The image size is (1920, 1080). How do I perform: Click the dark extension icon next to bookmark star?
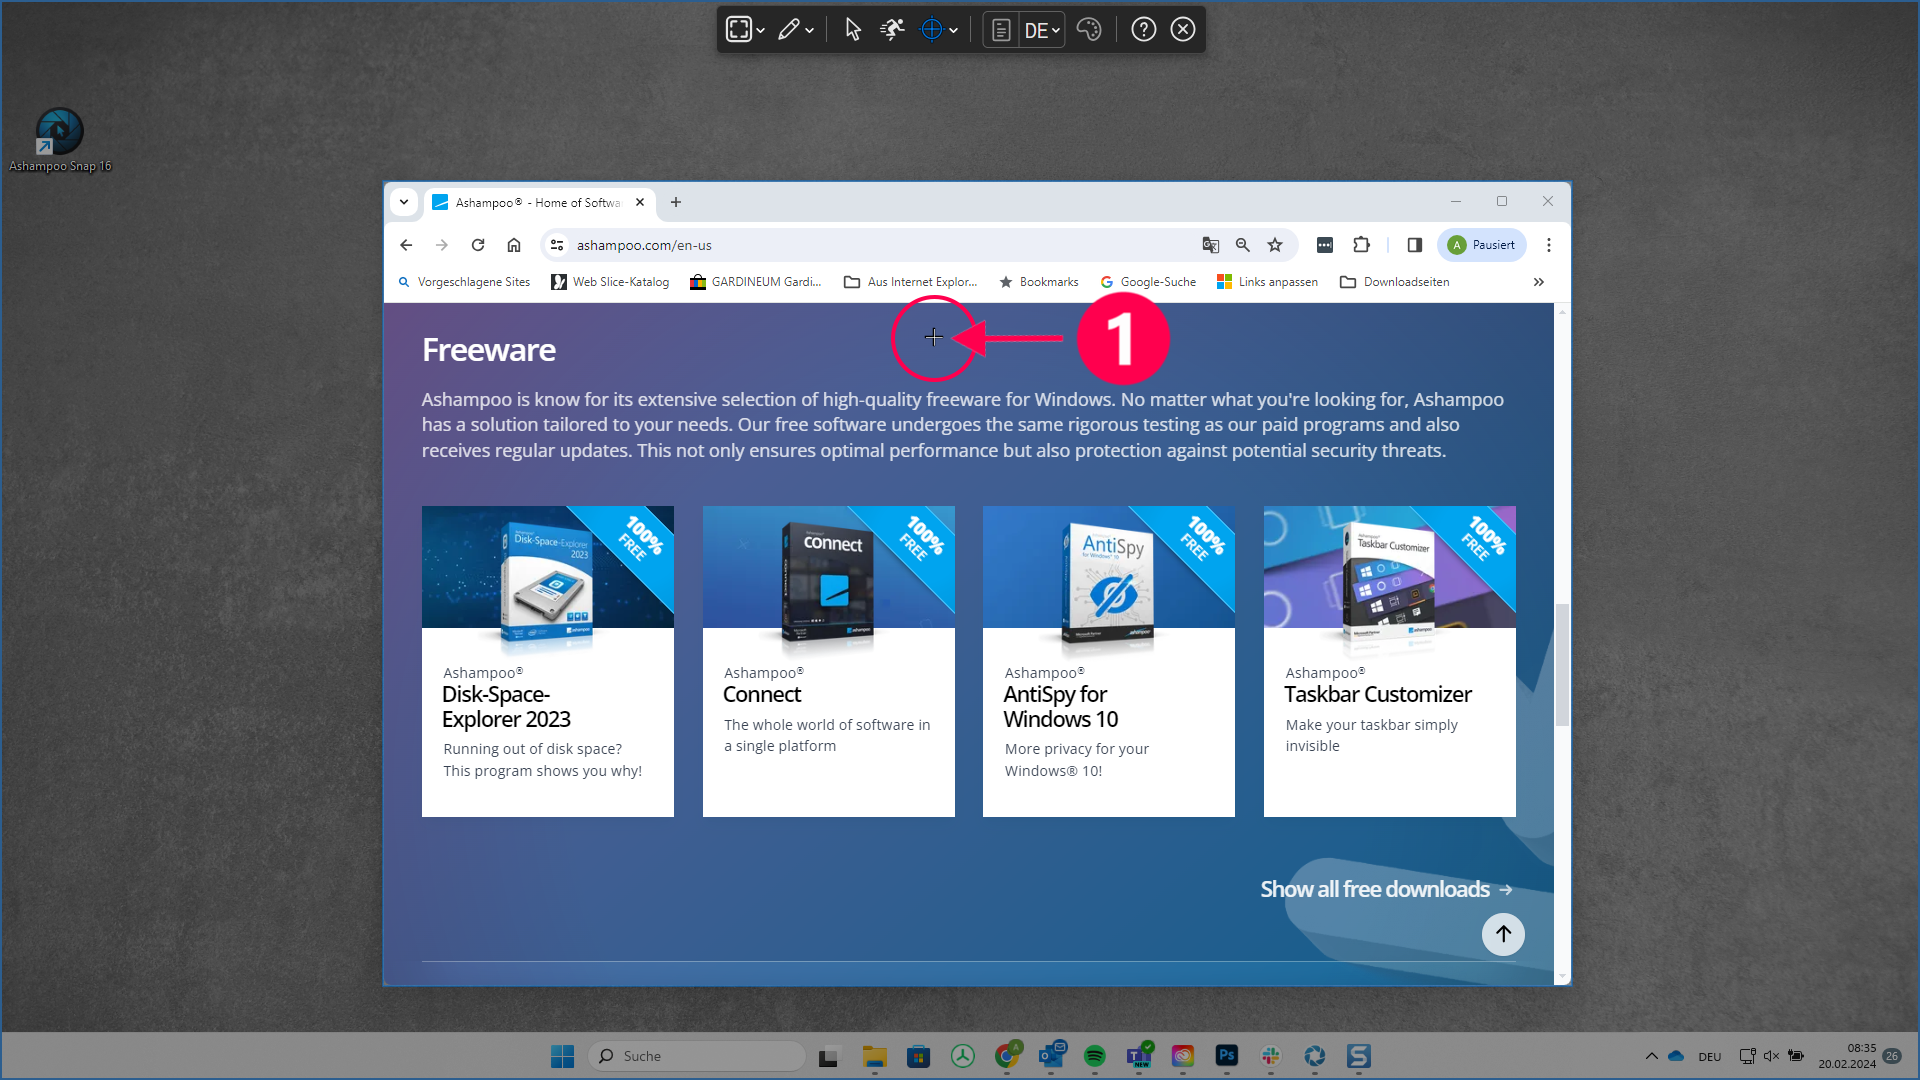tap(1325, 245)
